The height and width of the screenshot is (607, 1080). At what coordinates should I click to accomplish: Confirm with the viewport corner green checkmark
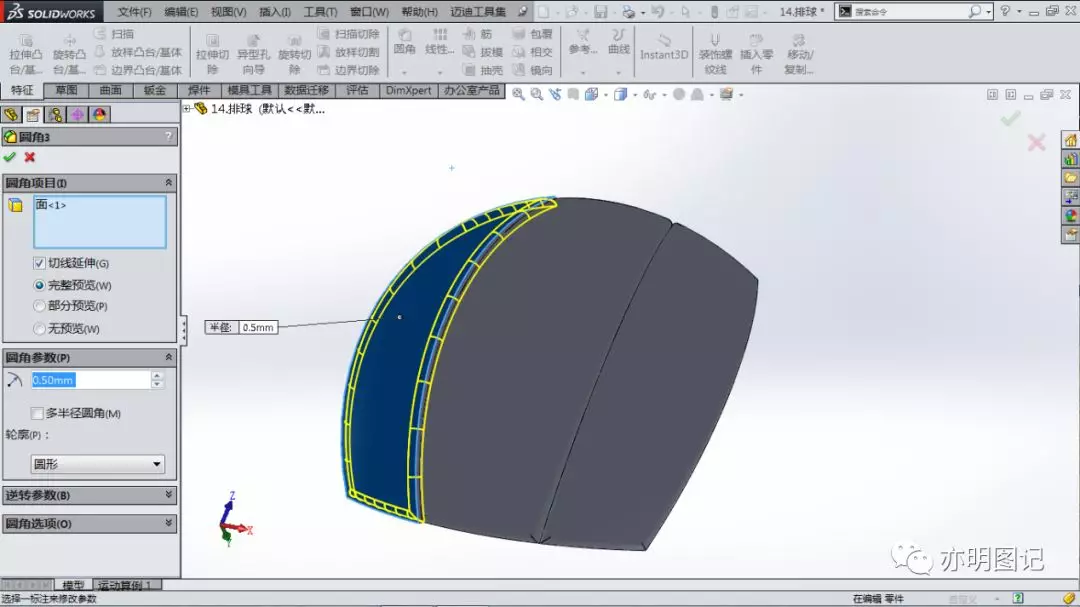pyautogui.click(x=1010, y=119)
